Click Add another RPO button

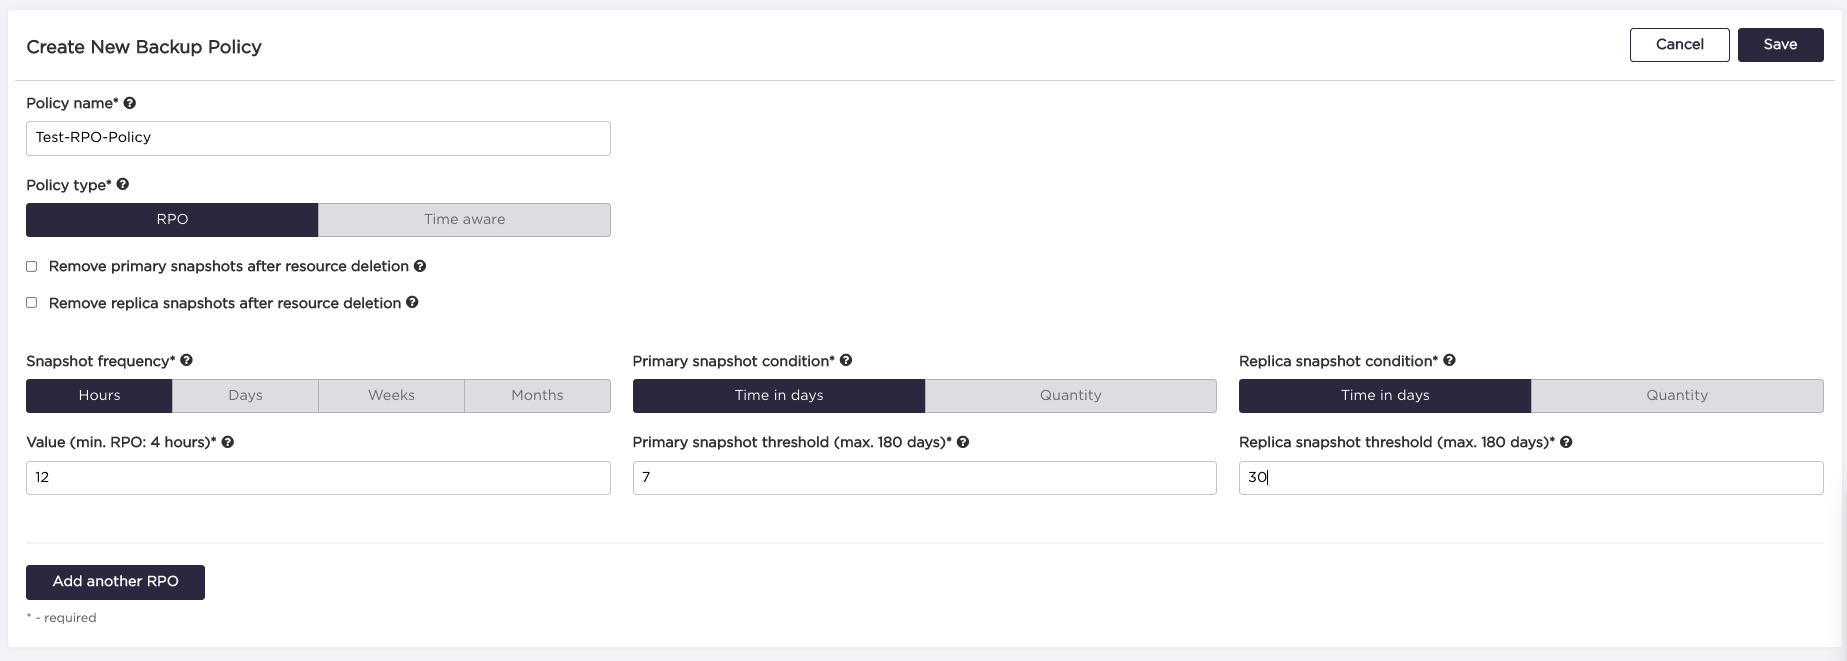(115, 582)
